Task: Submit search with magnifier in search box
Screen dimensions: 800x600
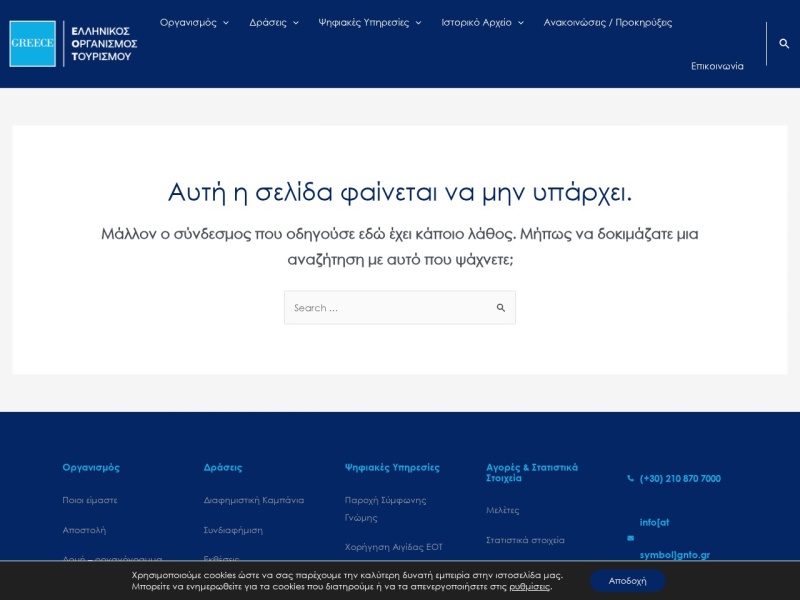Action: pos(501,308)
